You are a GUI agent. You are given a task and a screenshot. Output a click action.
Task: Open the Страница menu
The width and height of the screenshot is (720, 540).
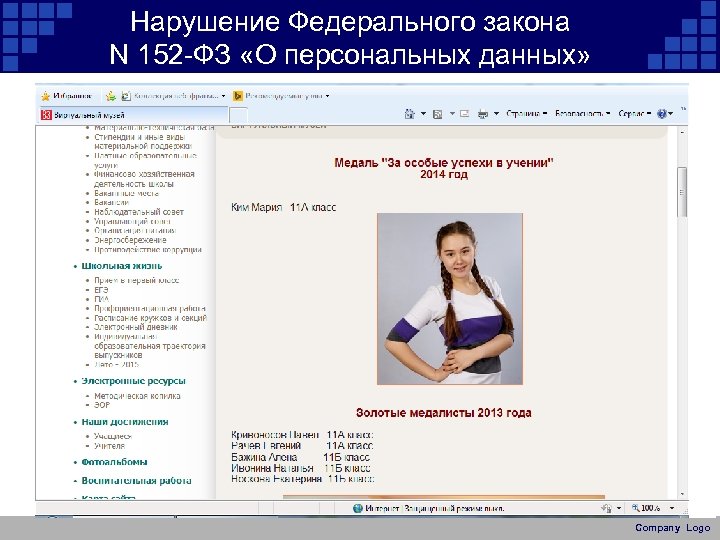click(x=526, y=113)
